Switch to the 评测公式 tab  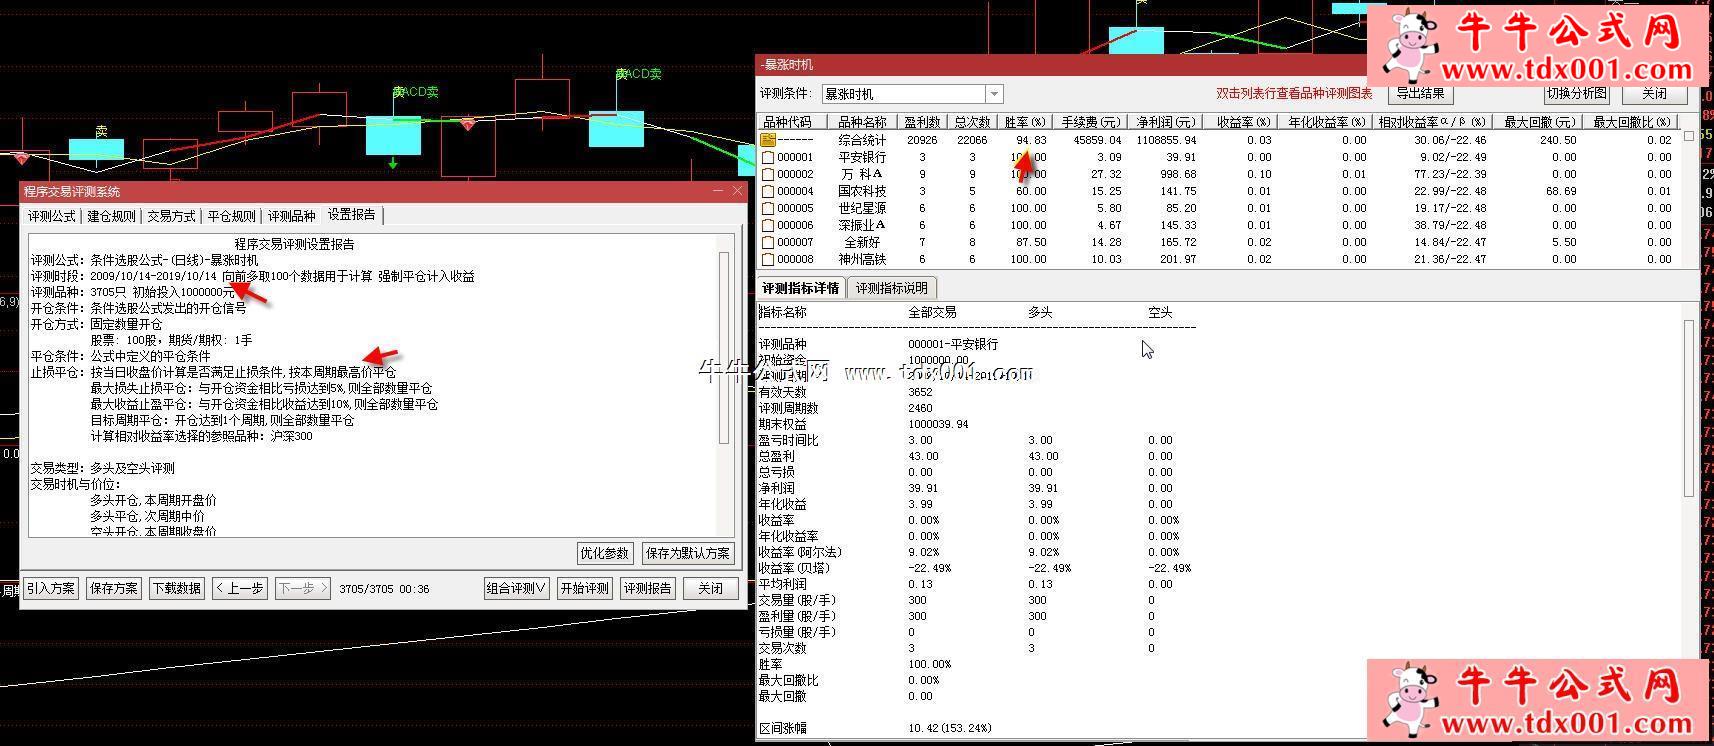click(x=52, y=216)
